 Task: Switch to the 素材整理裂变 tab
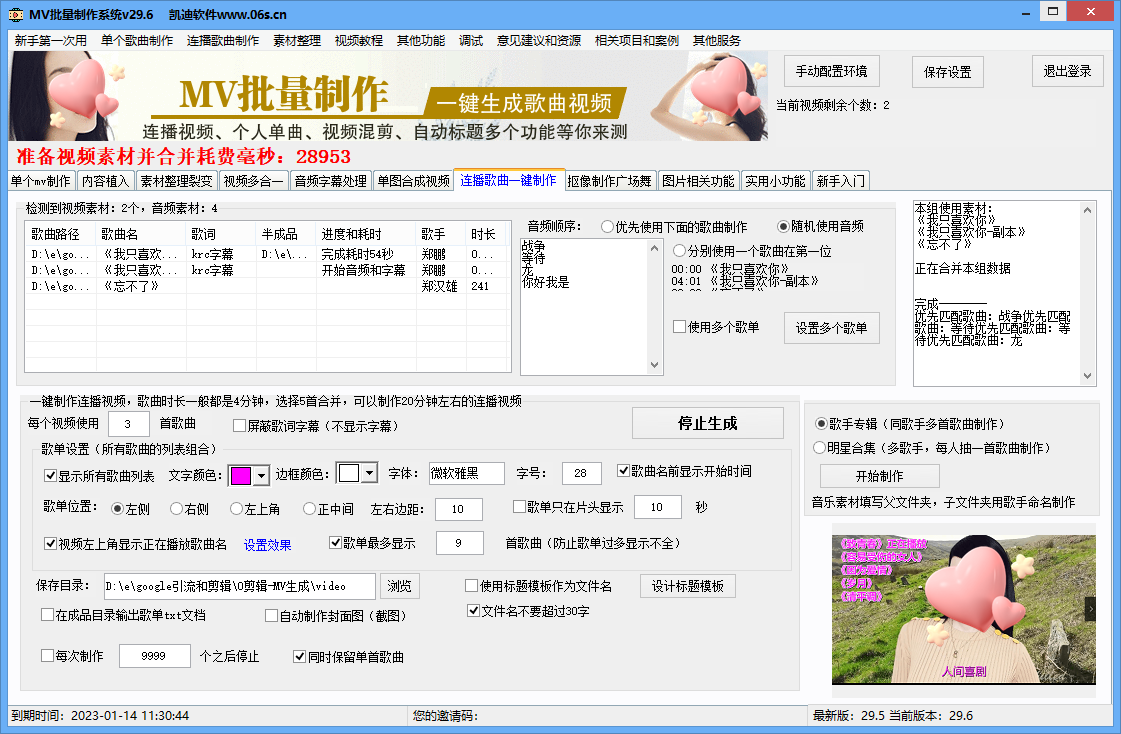(177, 181)
